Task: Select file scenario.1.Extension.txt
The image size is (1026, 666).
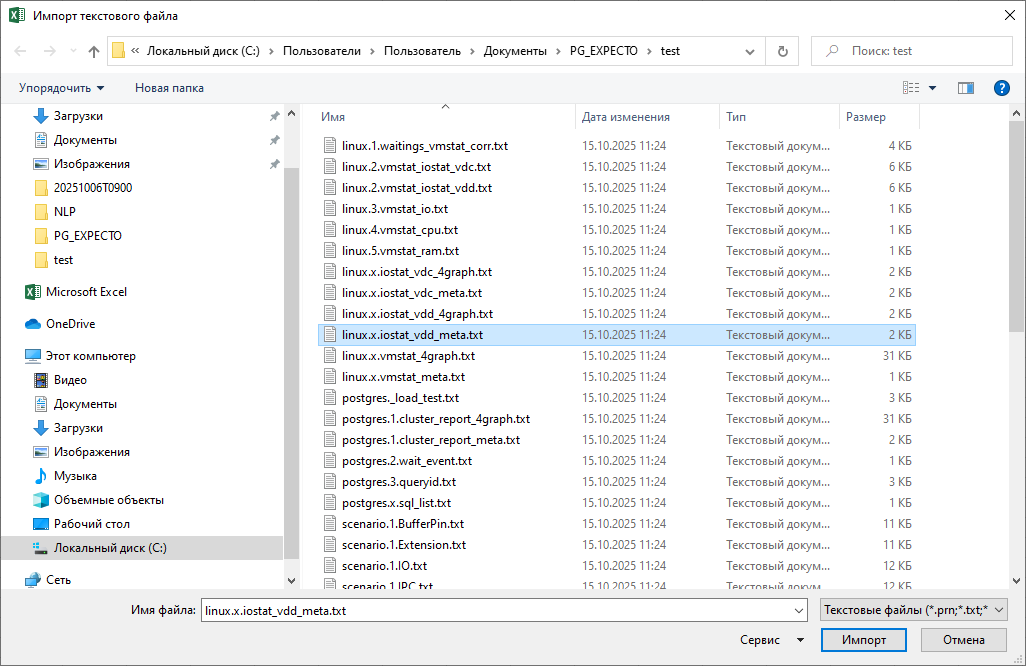Action: click(x=404, y=544)
